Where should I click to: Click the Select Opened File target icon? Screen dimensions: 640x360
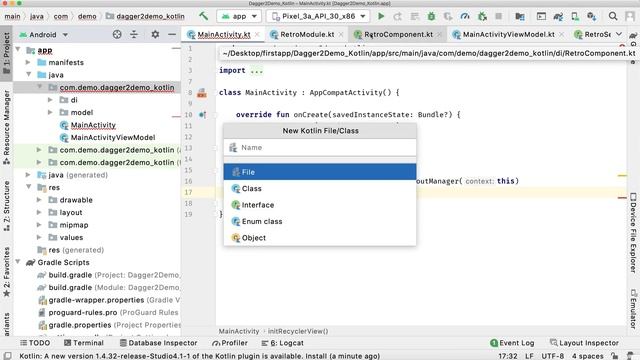click(117, 35)
